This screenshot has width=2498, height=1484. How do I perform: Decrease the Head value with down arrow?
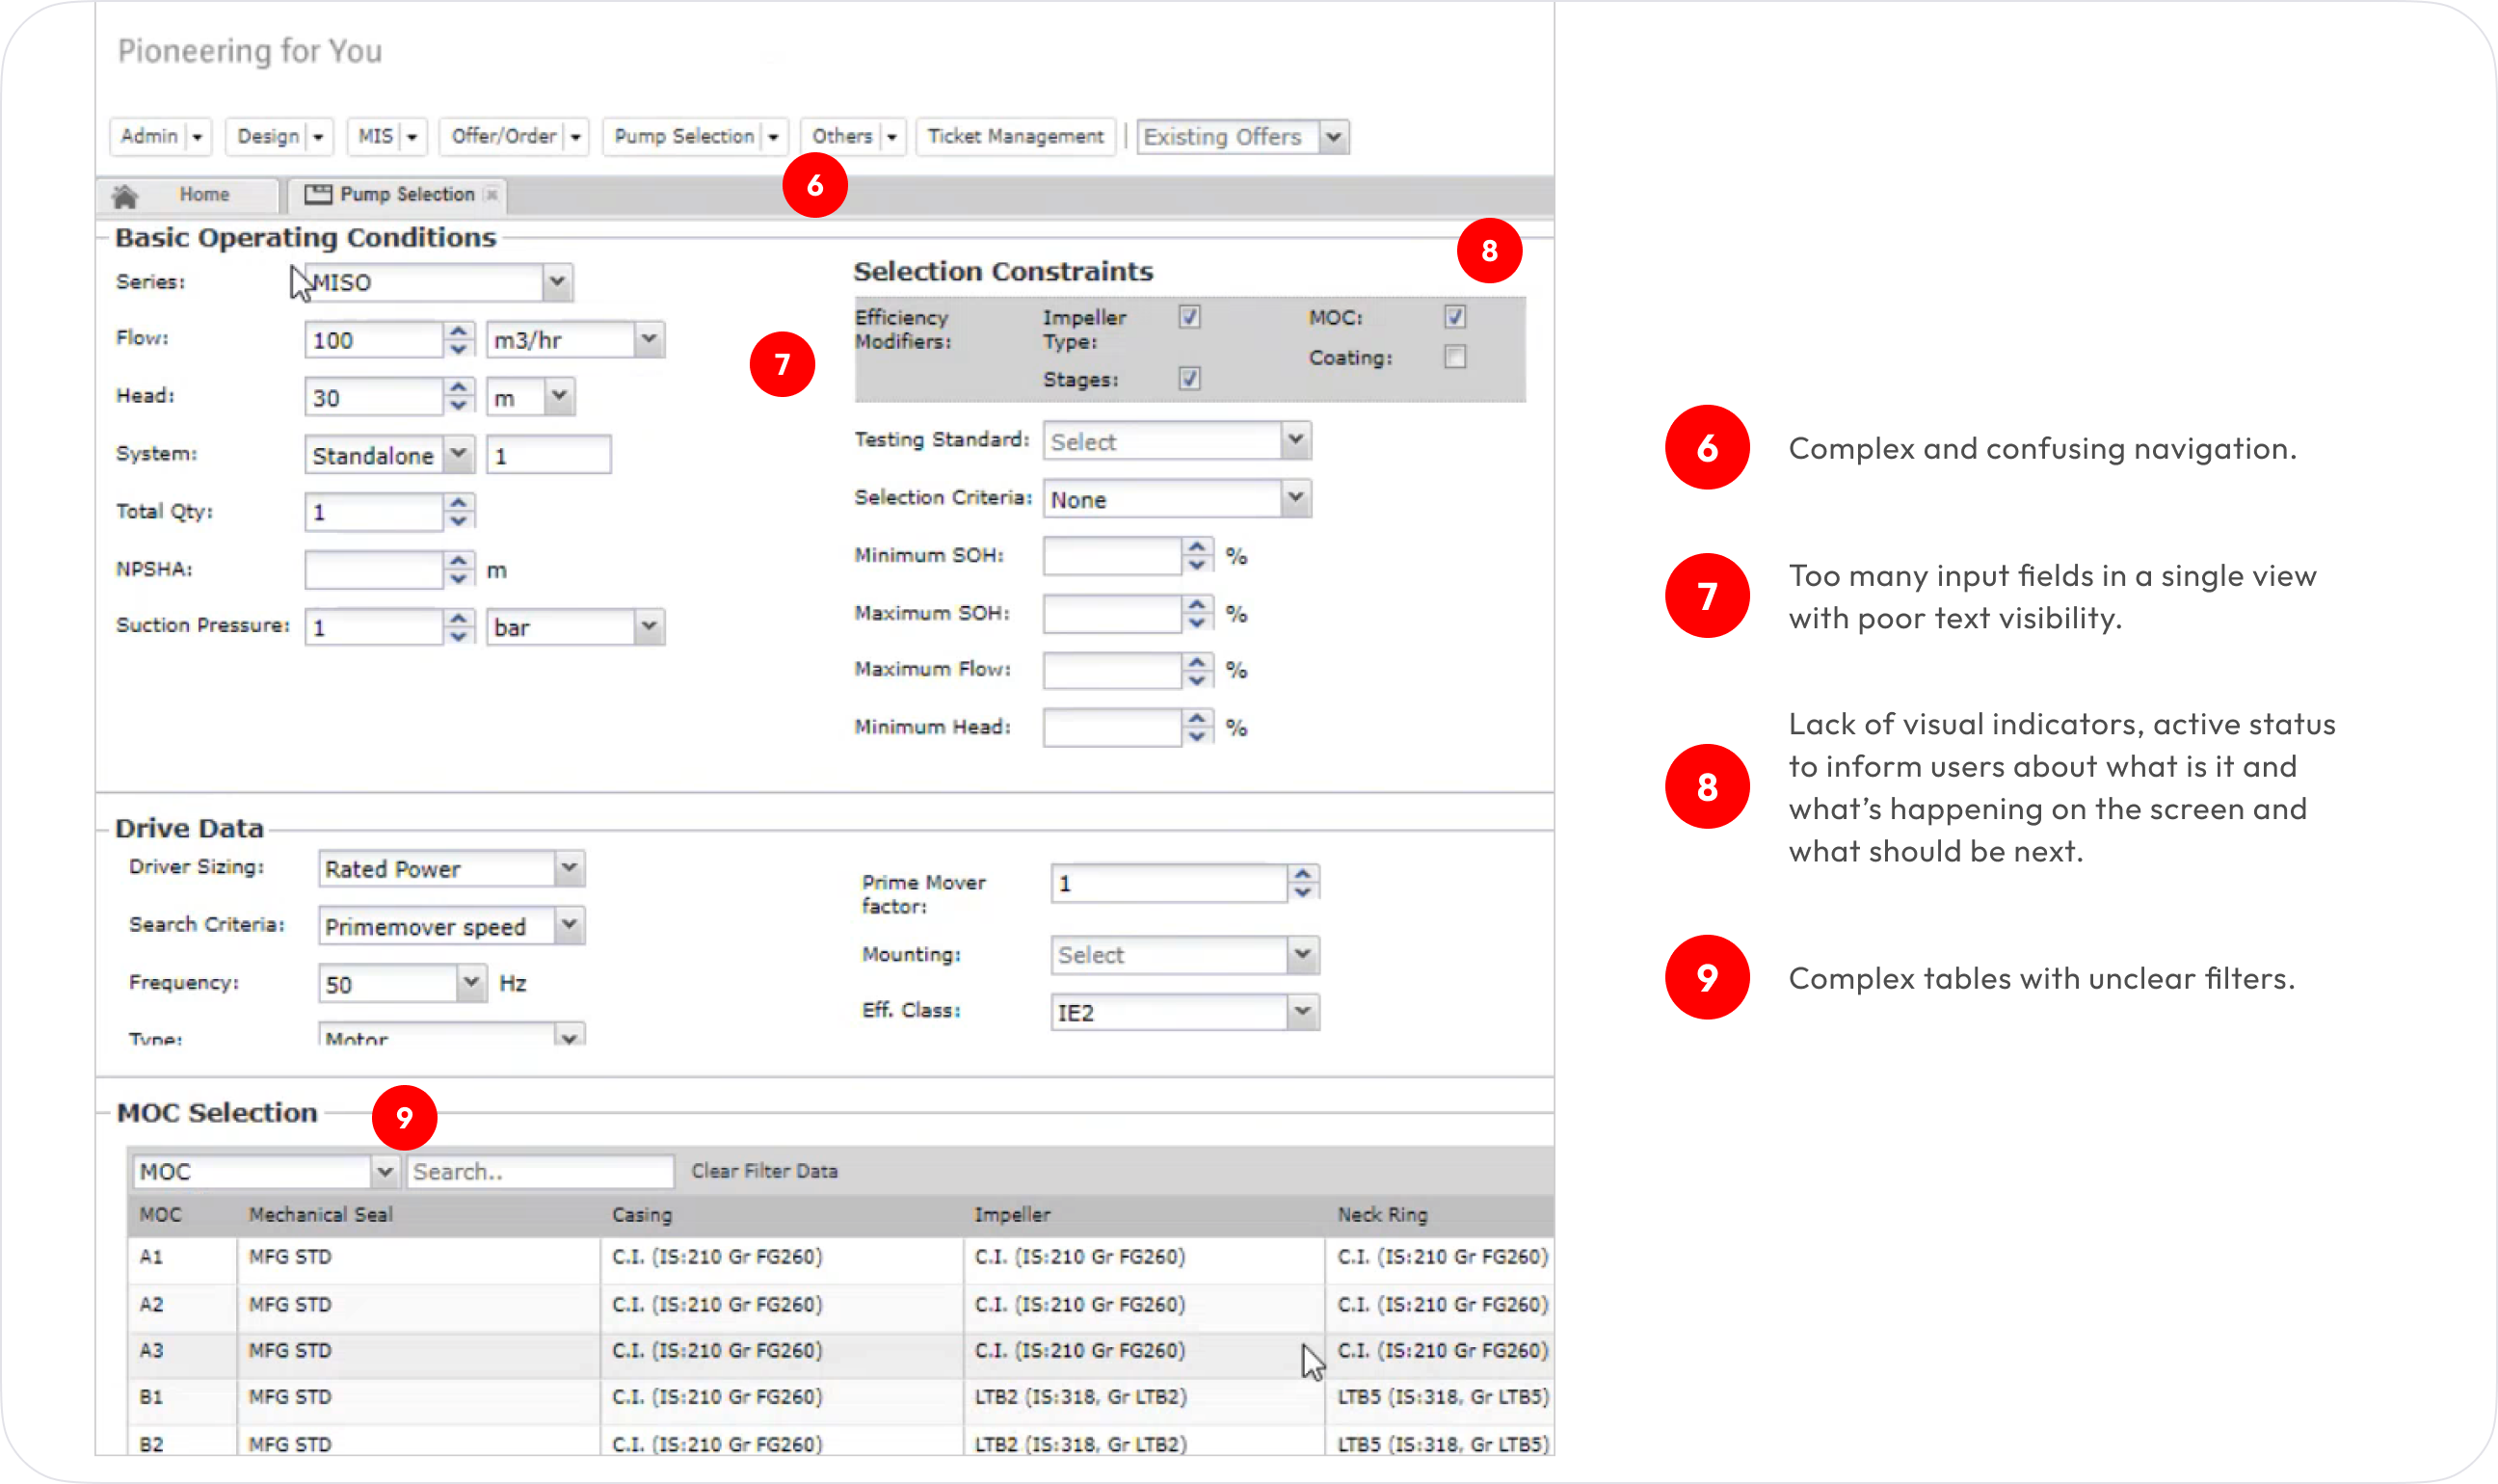(458, 406)
